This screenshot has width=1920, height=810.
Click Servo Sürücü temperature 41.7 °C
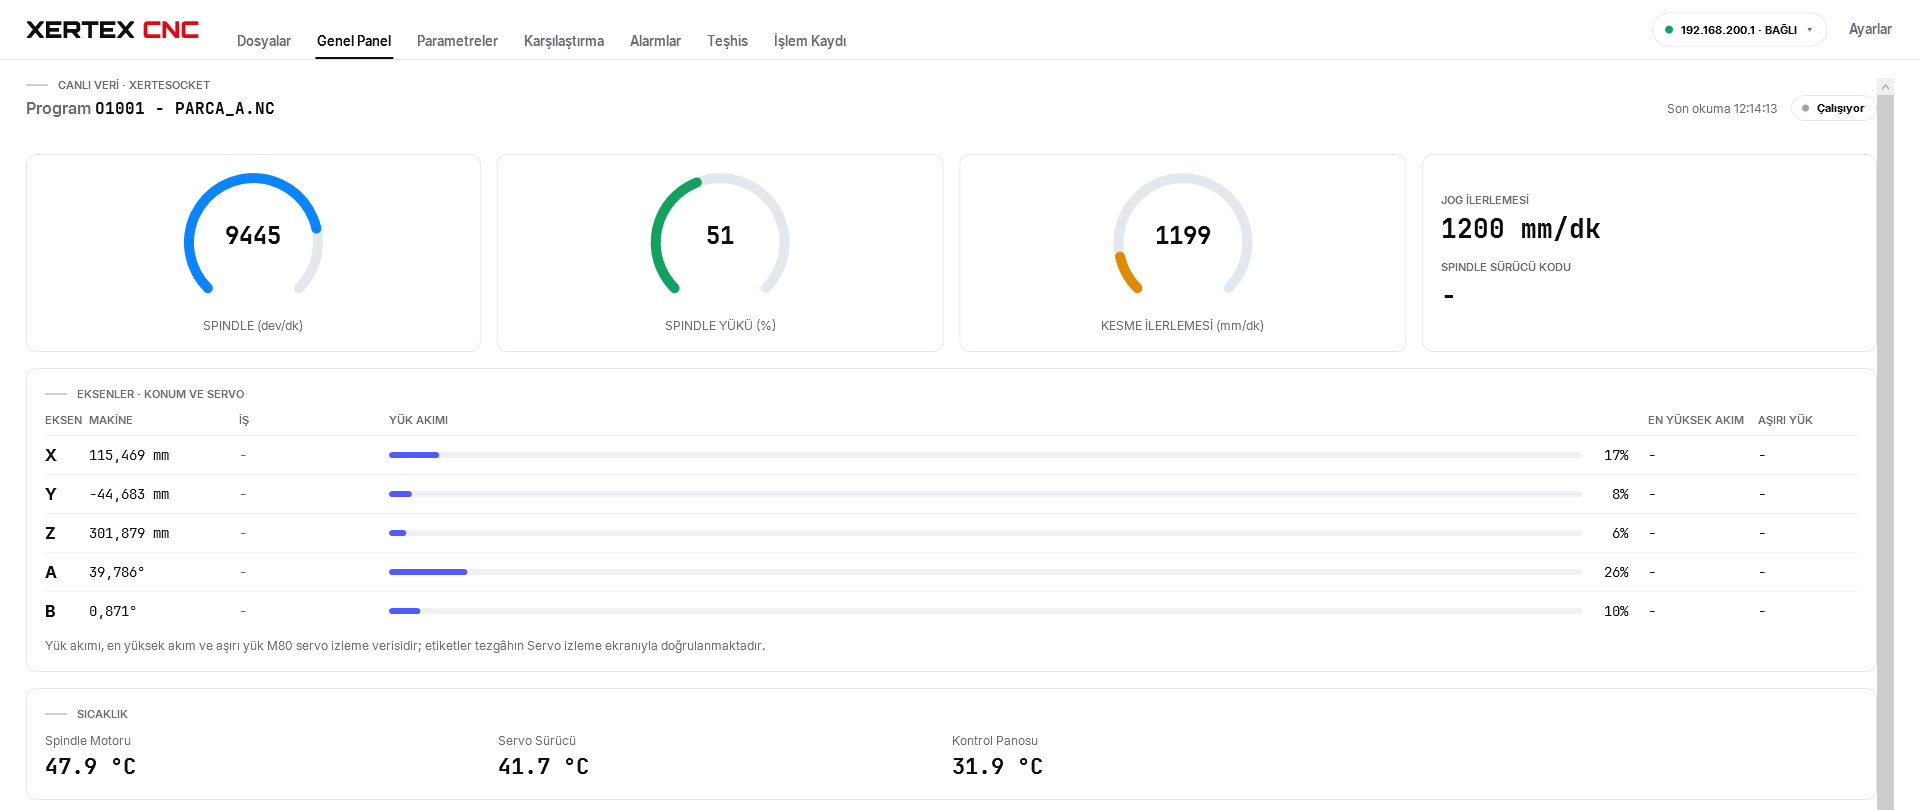click(x=543, y=766)
